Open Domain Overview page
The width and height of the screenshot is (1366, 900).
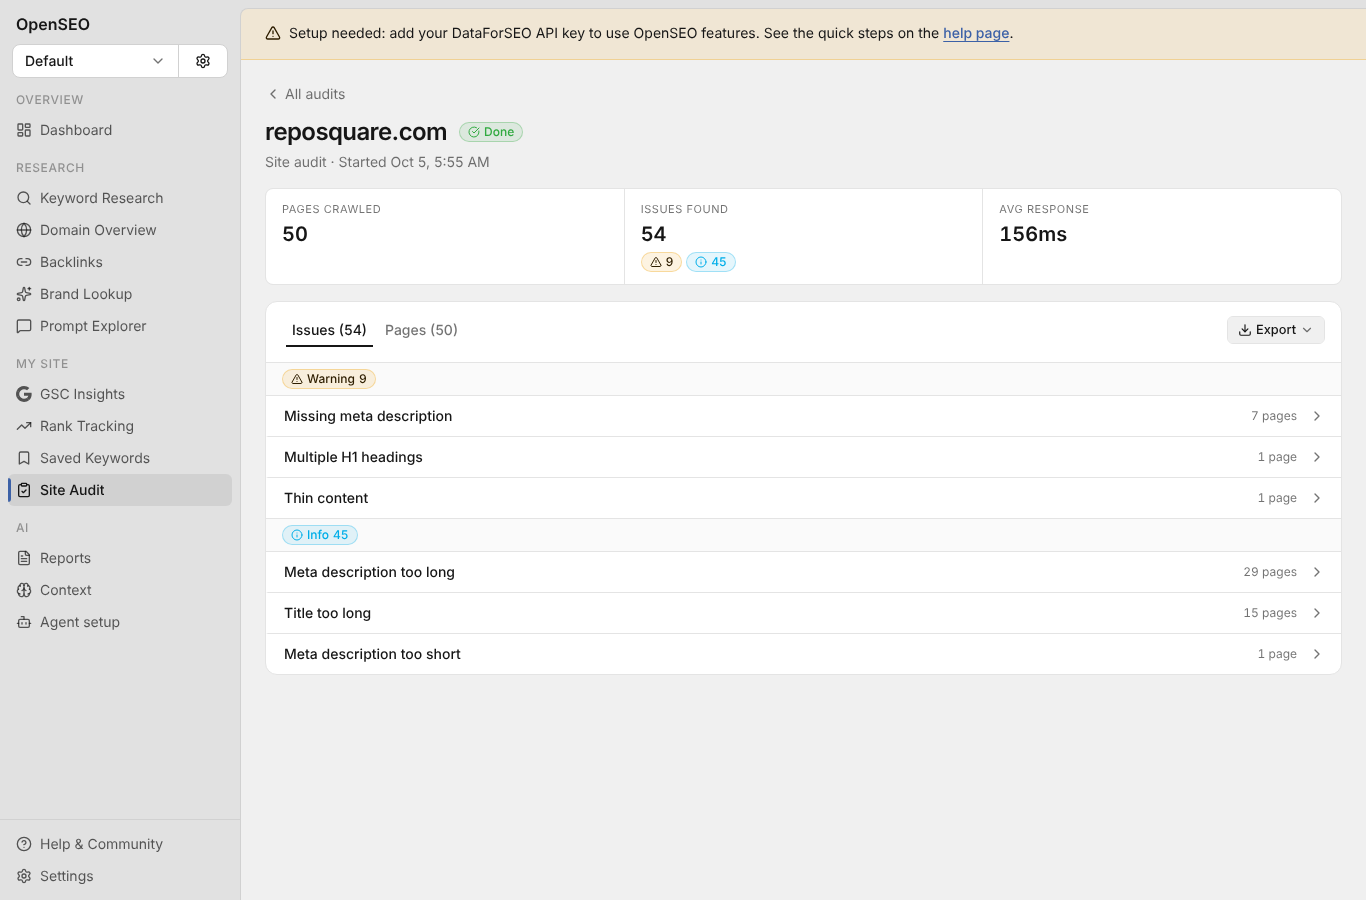click(120, 230)
